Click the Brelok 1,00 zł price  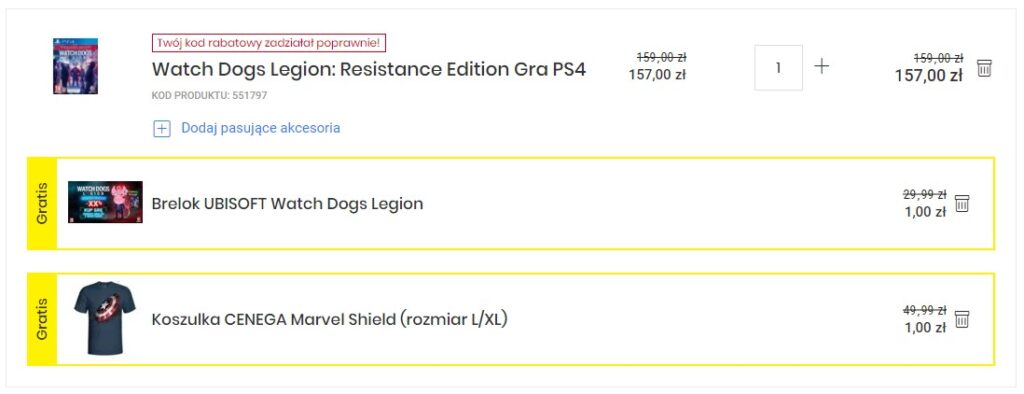click(925, 212)
